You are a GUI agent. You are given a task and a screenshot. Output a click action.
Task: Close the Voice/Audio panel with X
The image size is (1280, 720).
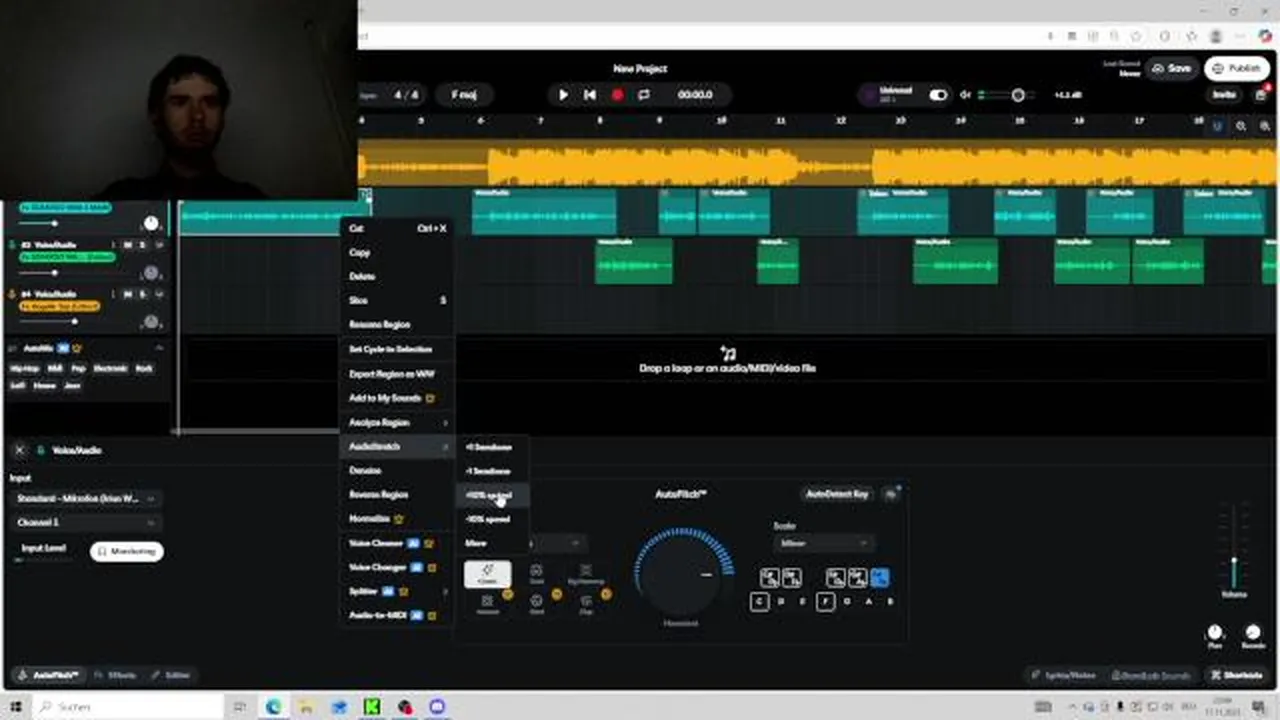pos(19,450)
